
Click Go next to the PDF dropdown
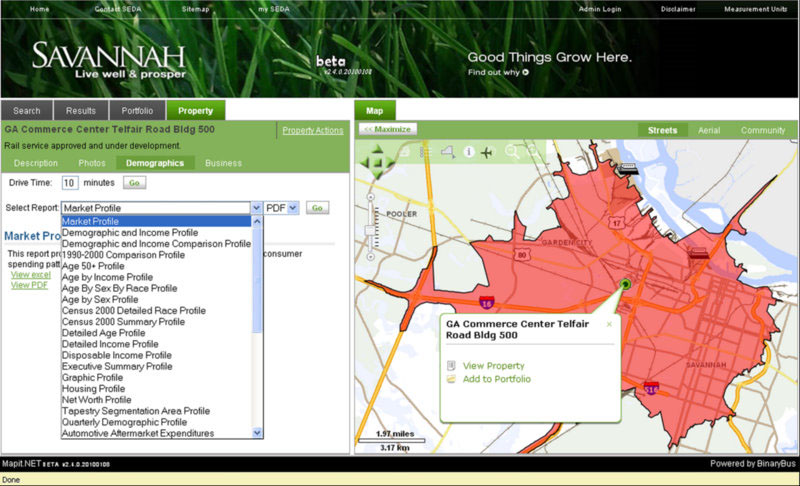[x=317, y=208]
